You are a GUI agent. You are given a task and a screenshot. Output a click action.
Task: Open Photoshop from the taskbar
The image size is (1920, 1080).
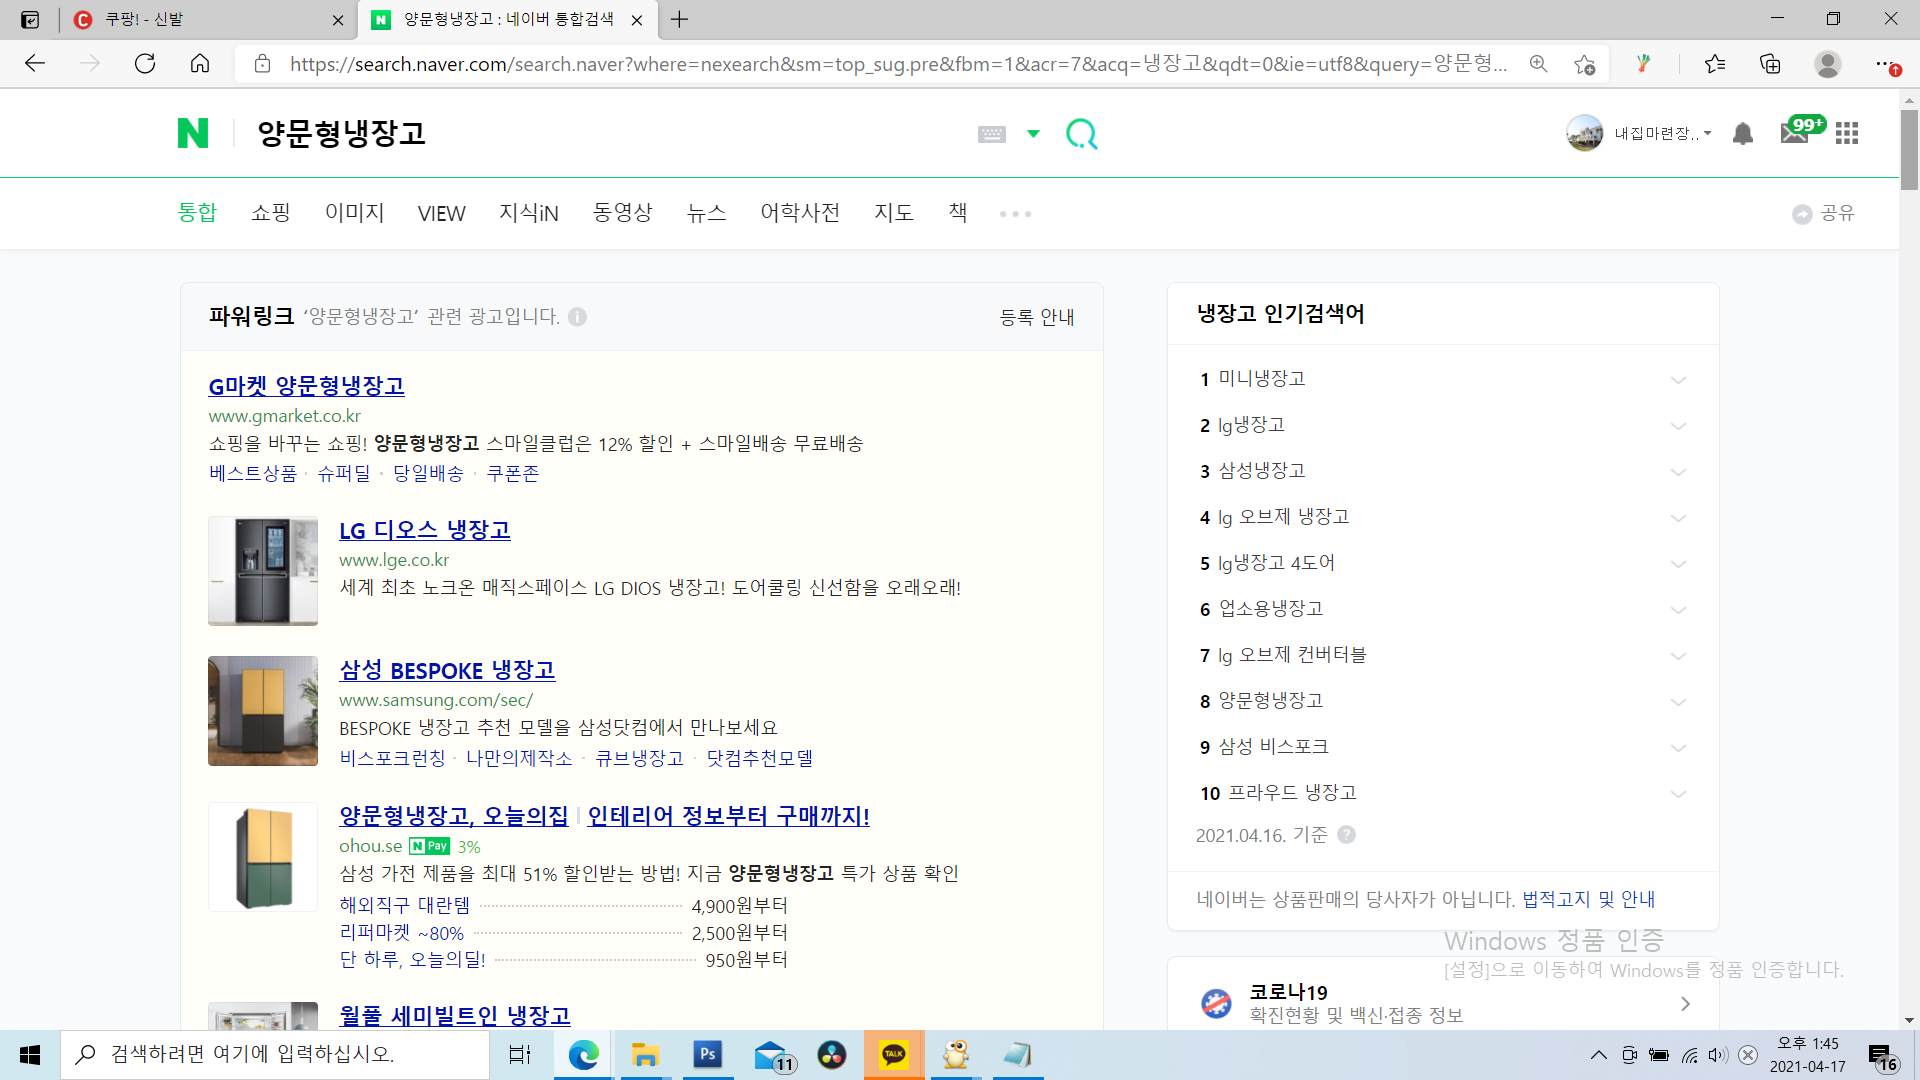click(708, 1055)
